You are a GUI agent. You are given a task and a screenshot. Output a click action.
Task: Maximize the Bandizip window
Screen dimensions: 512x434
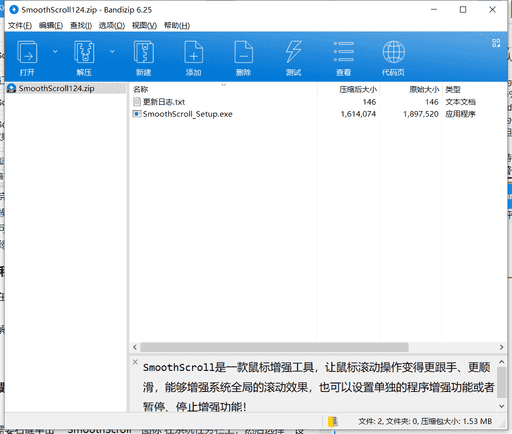coord(463,10)
